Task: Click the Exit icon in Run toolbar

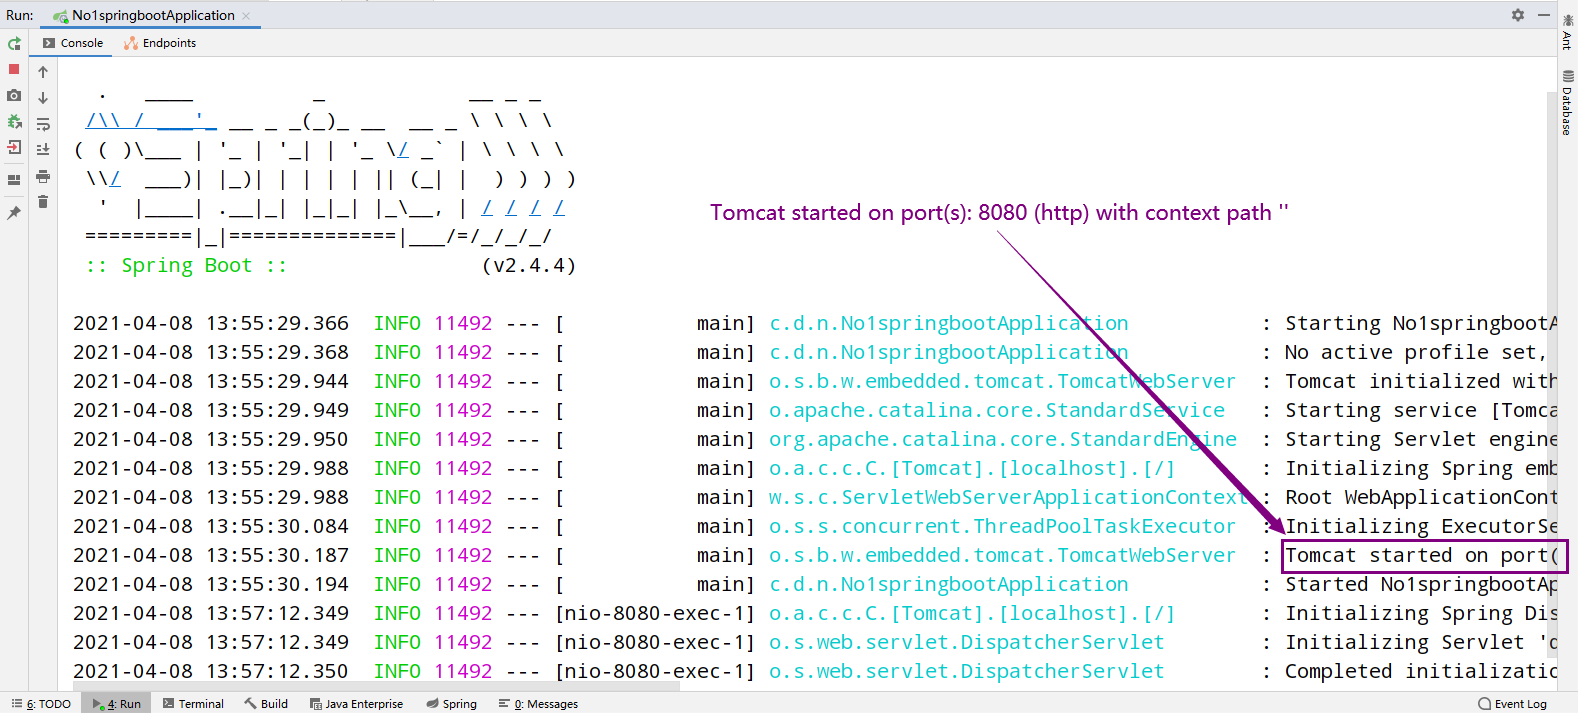Action: (x=14, y=147)
